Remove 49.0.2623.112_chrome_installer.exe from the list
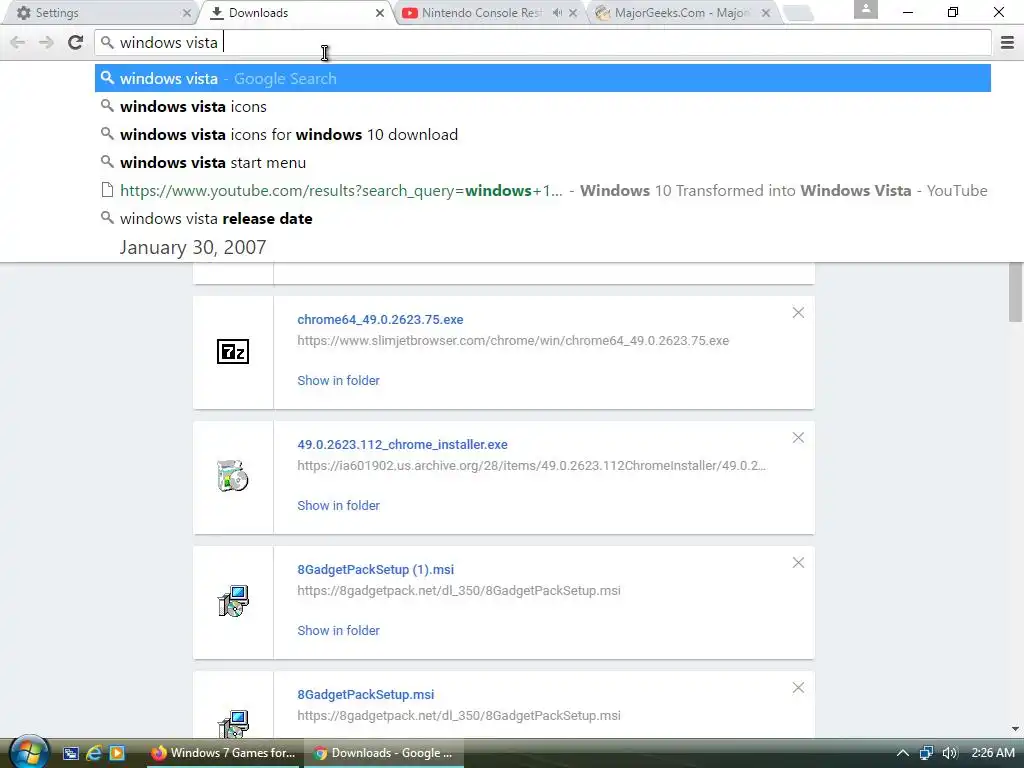This screenshot has height=768, width=1024. point(798,438)
